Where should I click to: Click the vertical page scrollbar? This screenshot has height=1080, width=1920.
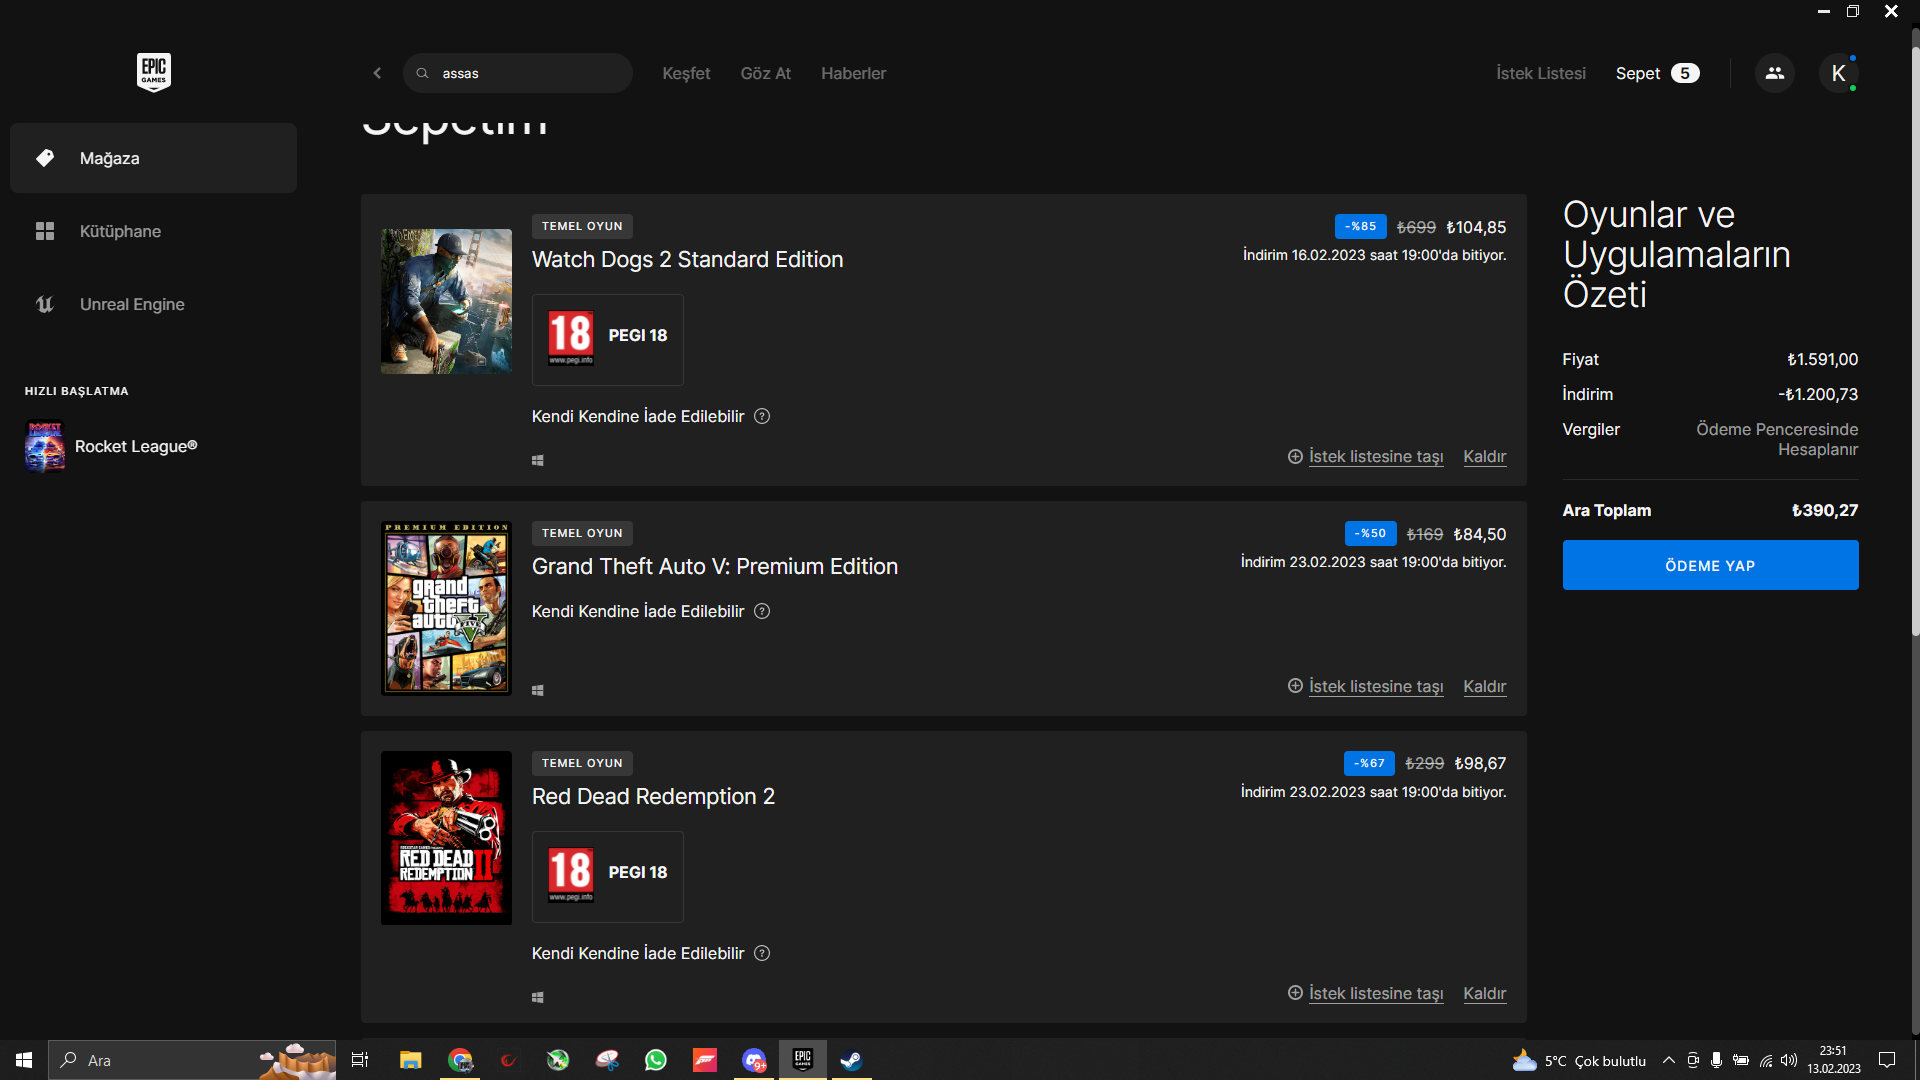[x=1915, y=340]
